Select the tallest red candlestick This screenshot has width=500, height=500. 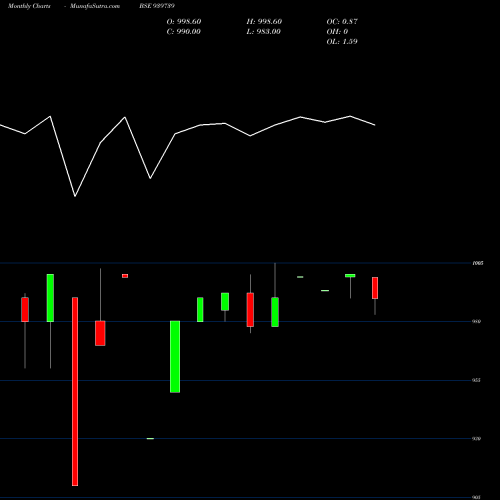[x=75, y=392]
